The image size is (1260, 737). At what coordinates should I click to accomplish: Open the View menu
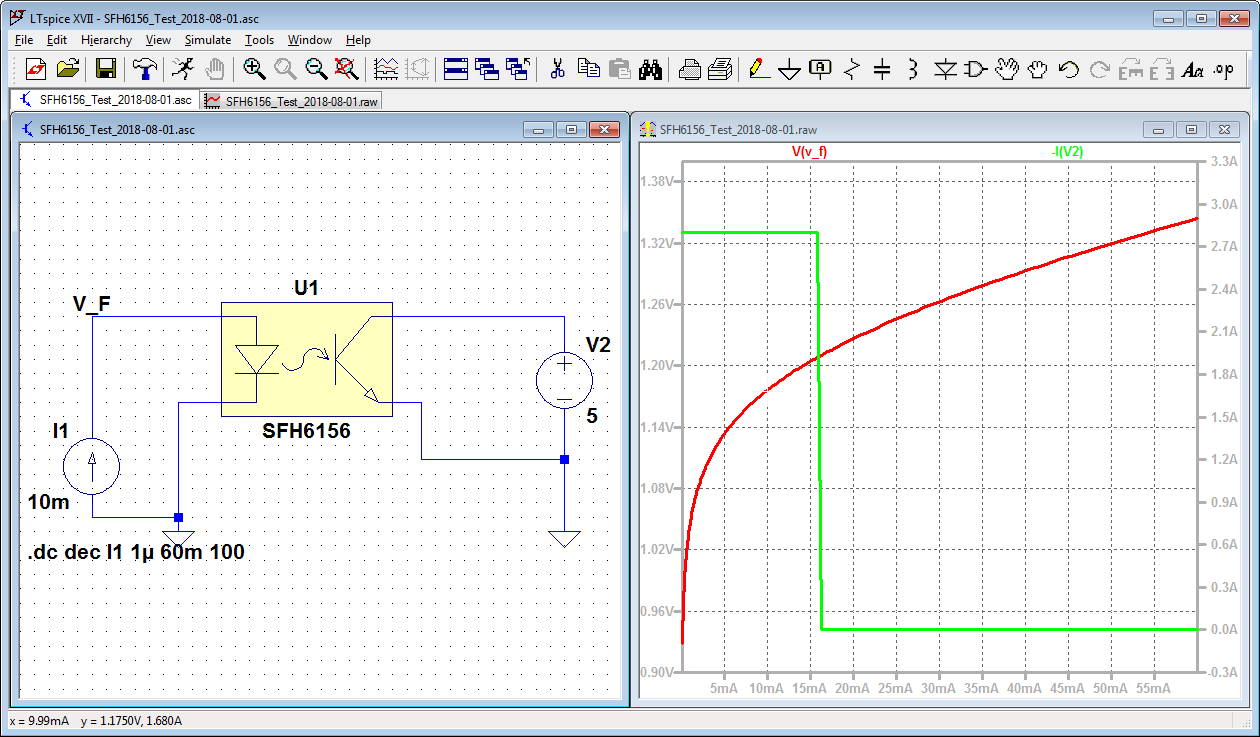pyautogui.click(x=158, y=40)
